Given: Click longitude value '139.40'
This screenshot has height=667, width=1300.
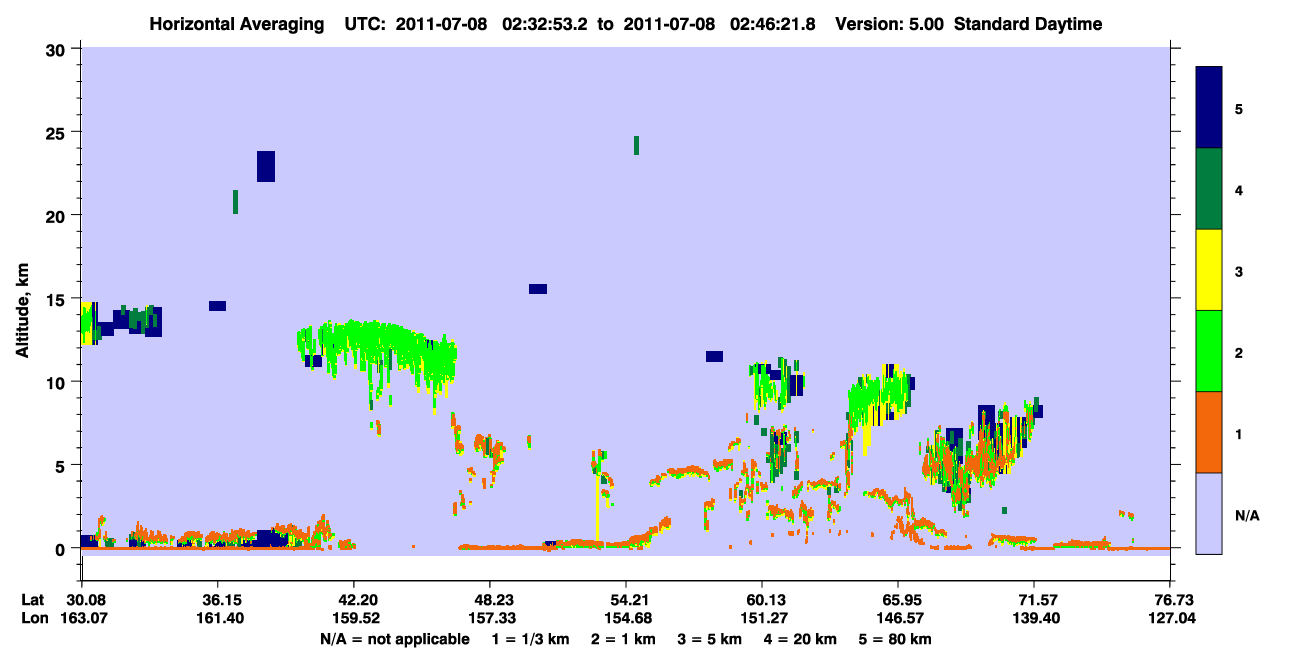Looking at the screenshot, I should point(1034,619).
